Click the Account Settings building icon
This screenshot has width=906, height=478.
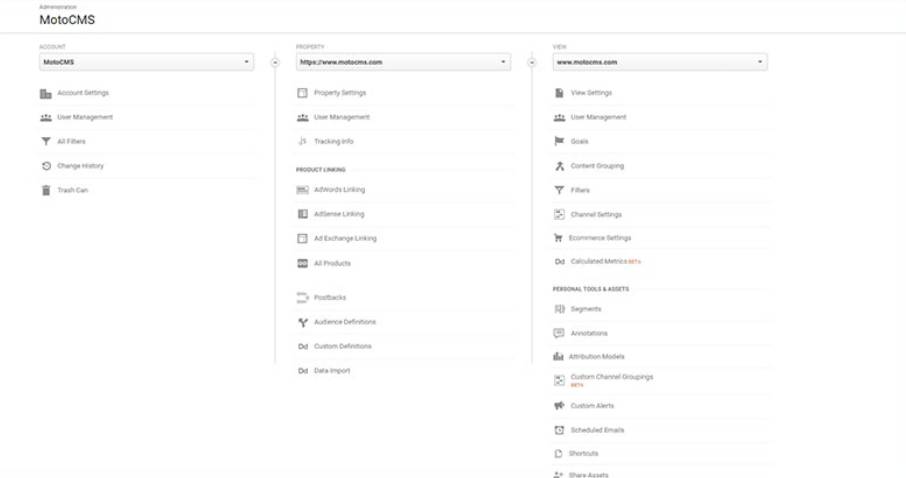pyautogui.click(x=46, y=94)
